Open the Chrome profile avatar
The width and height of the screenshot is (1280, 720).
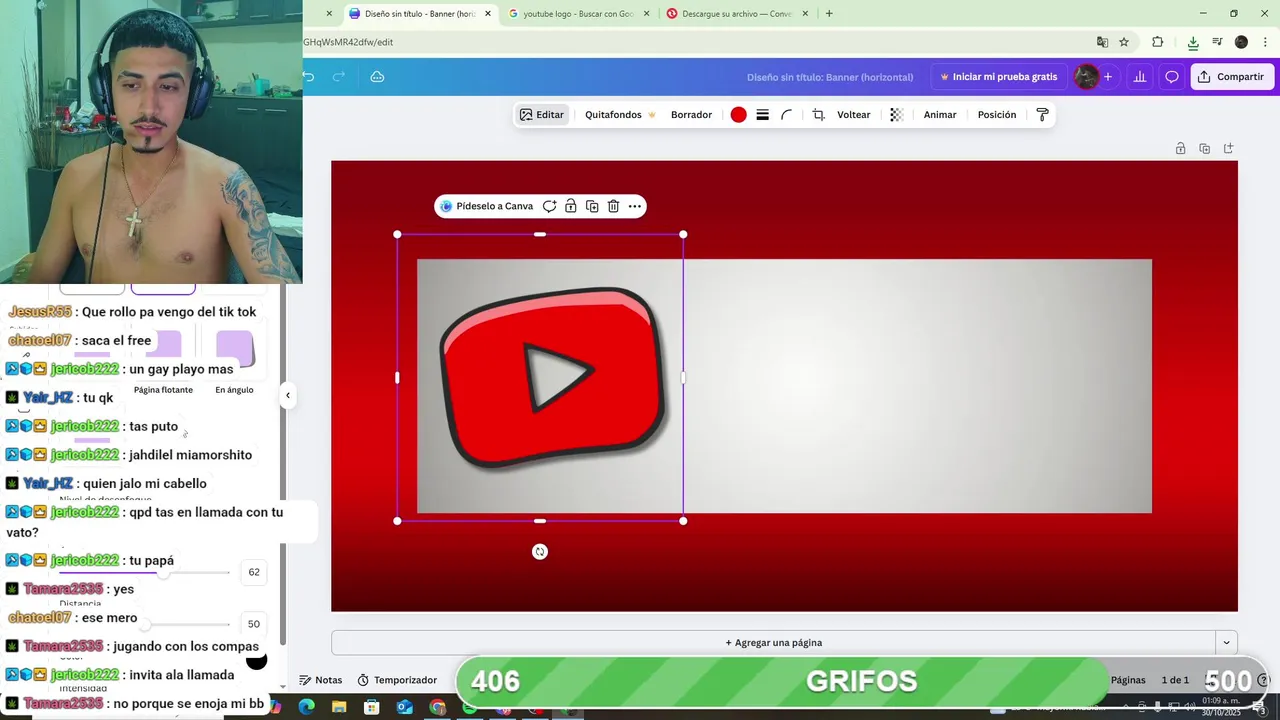coord(1241,42)
